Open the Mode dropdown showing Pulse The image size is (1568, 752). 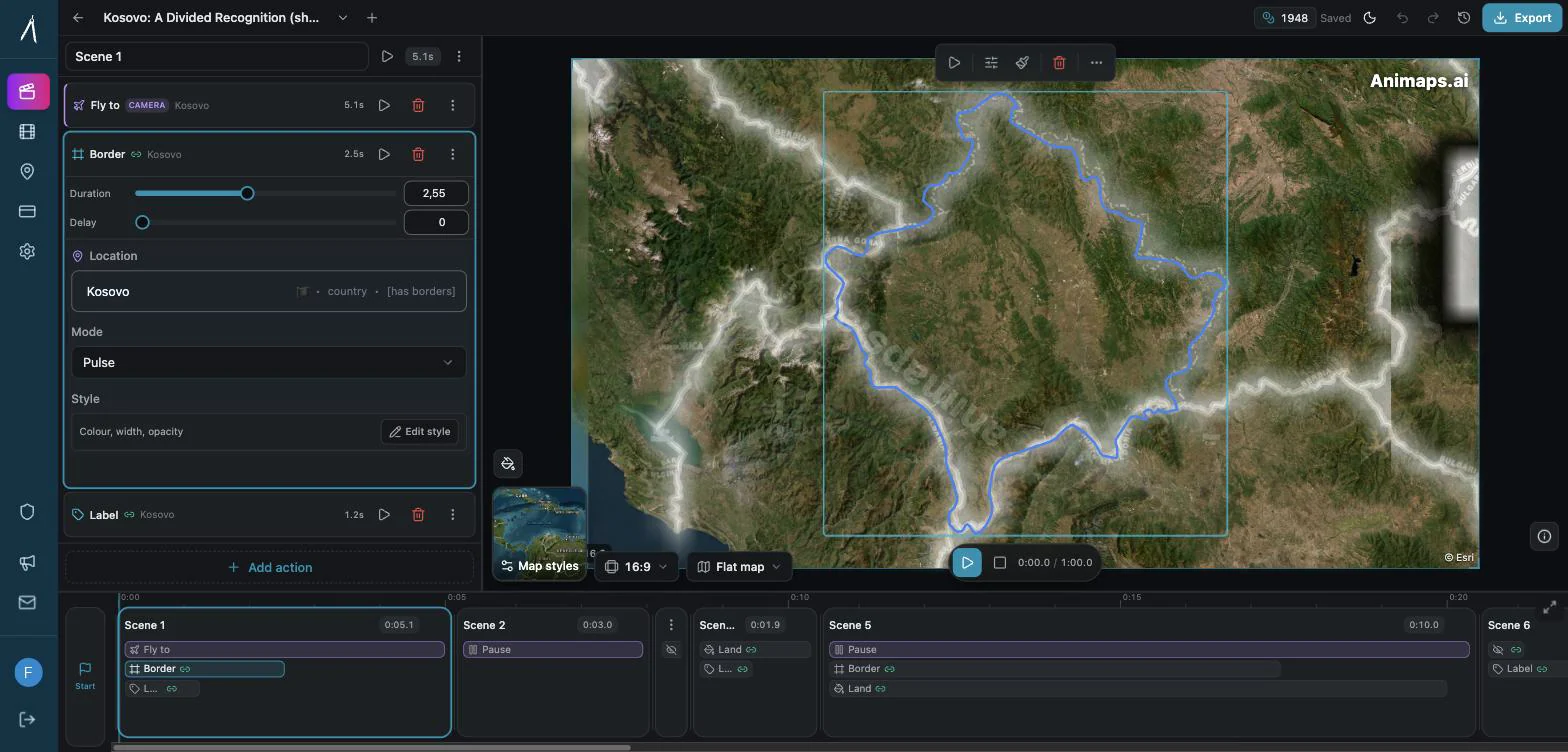268,362
